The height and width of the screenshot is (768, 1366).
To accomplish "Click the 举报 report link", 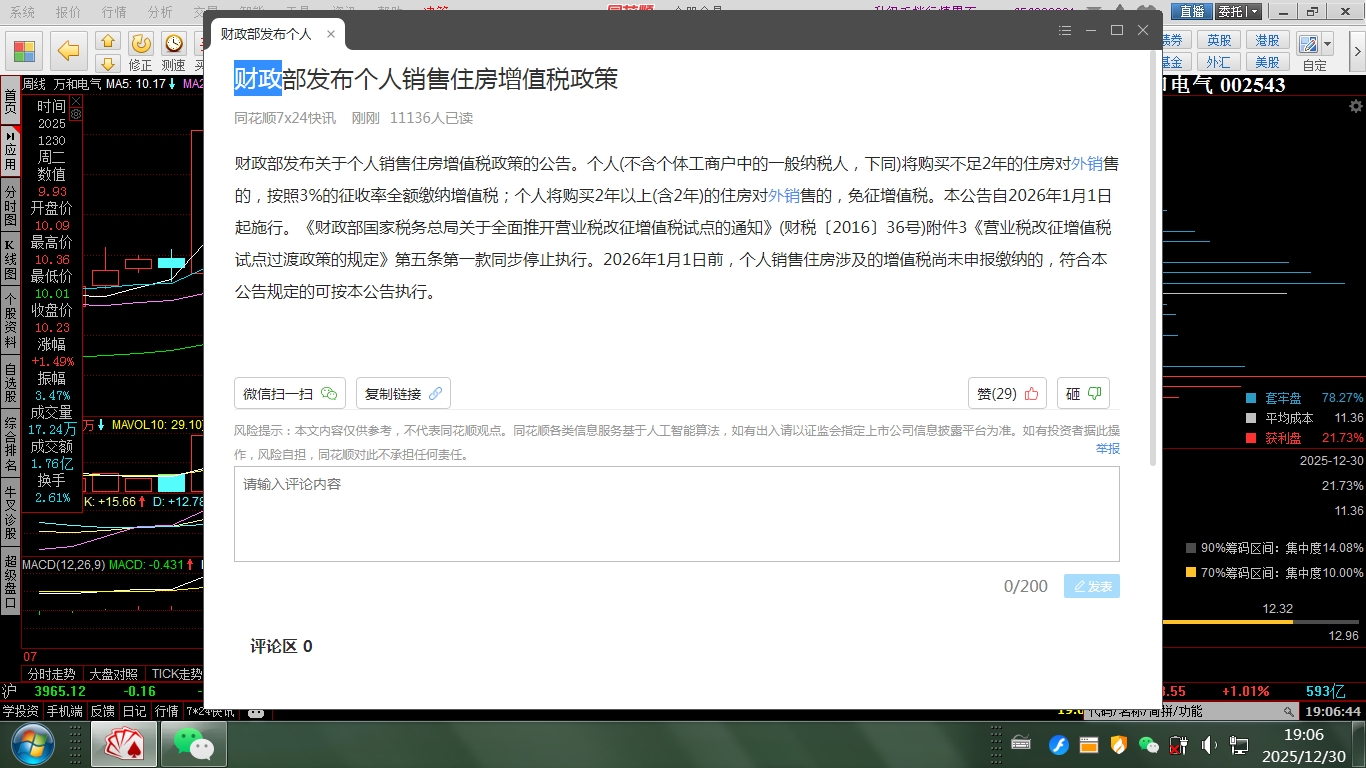I will pyautogui.click(x=1108, y=449).
